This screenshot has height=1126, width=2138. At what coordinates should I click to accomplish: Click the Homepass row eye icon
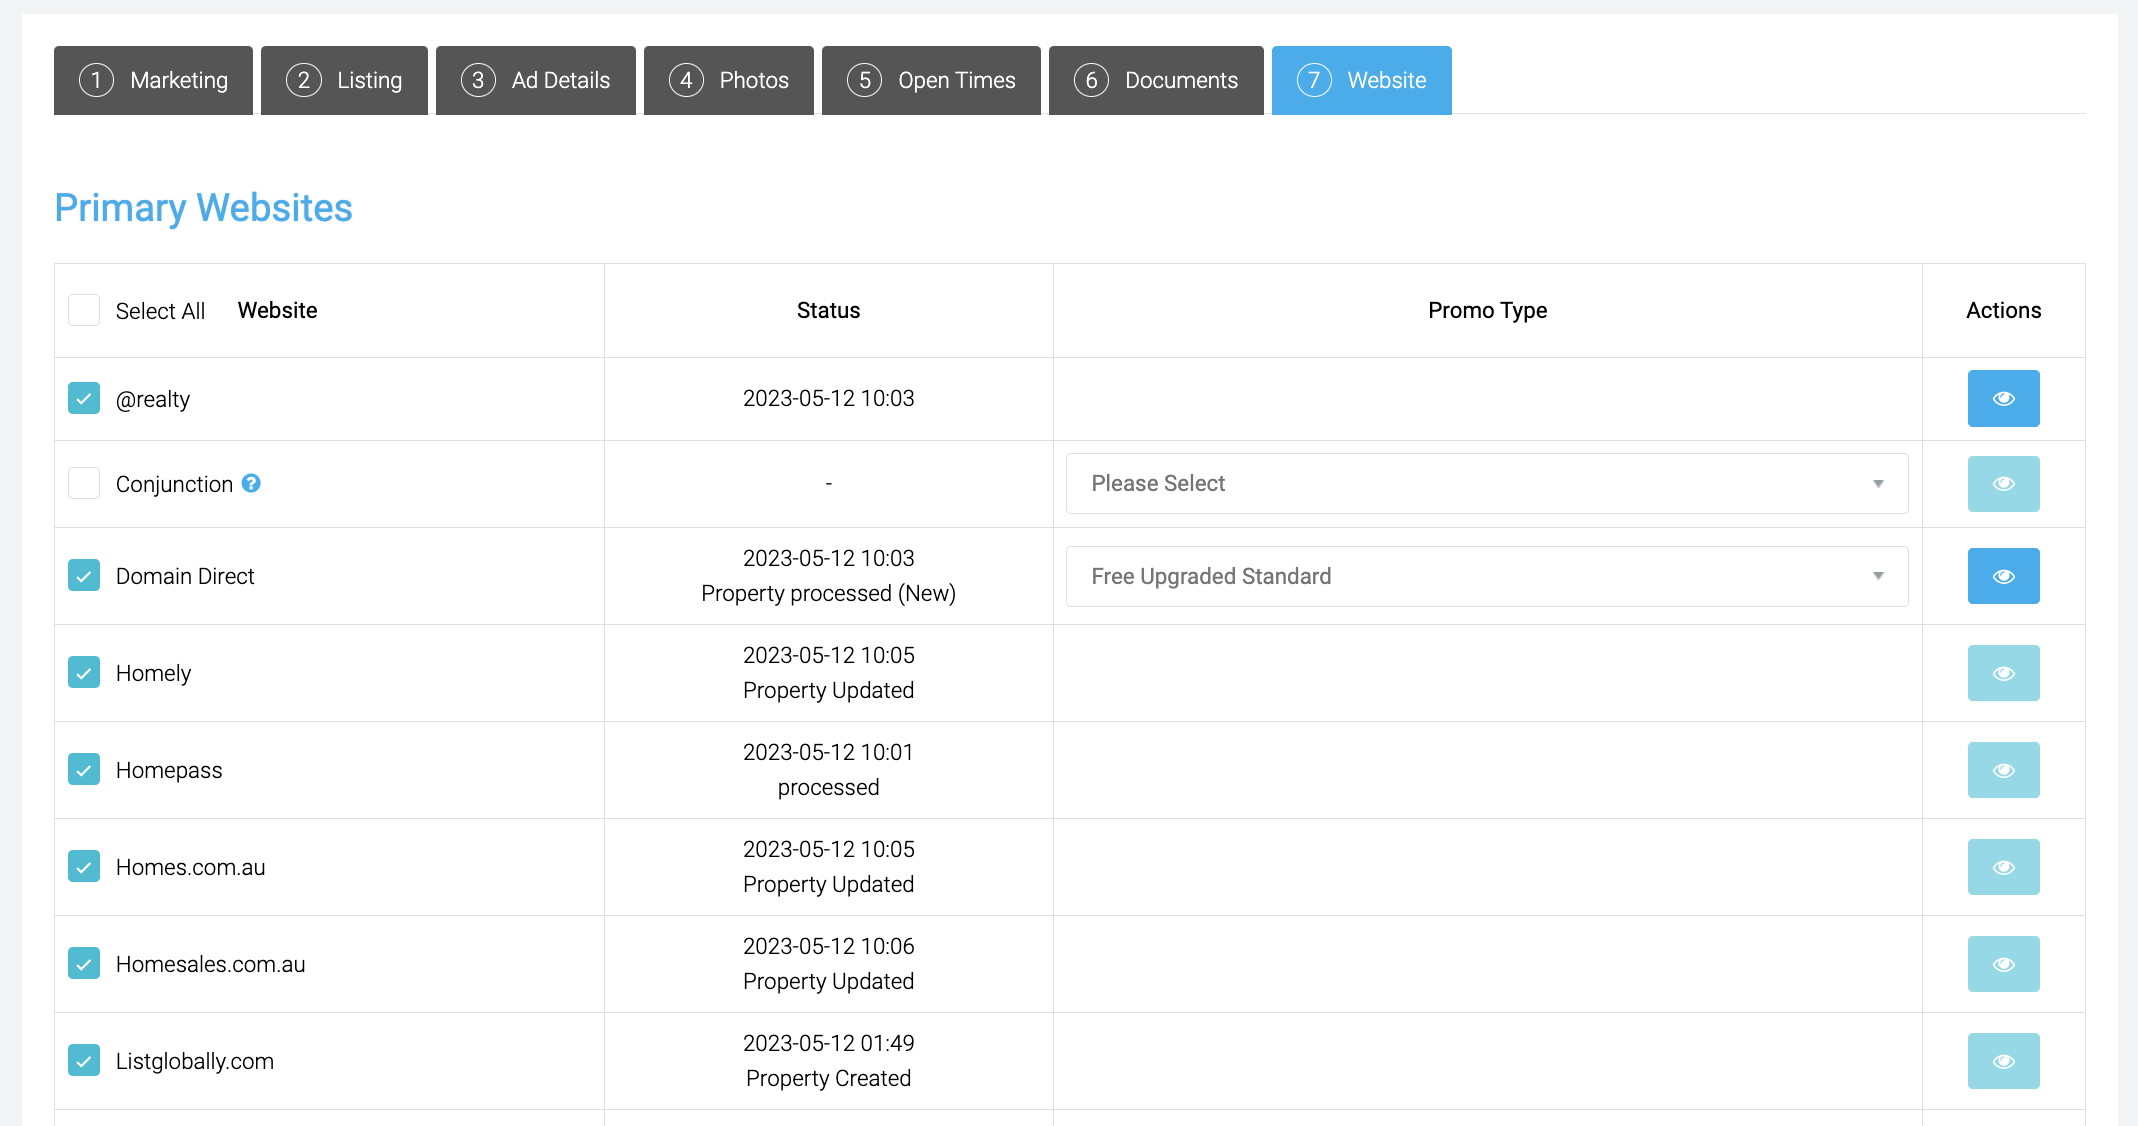pos(2003,770)
